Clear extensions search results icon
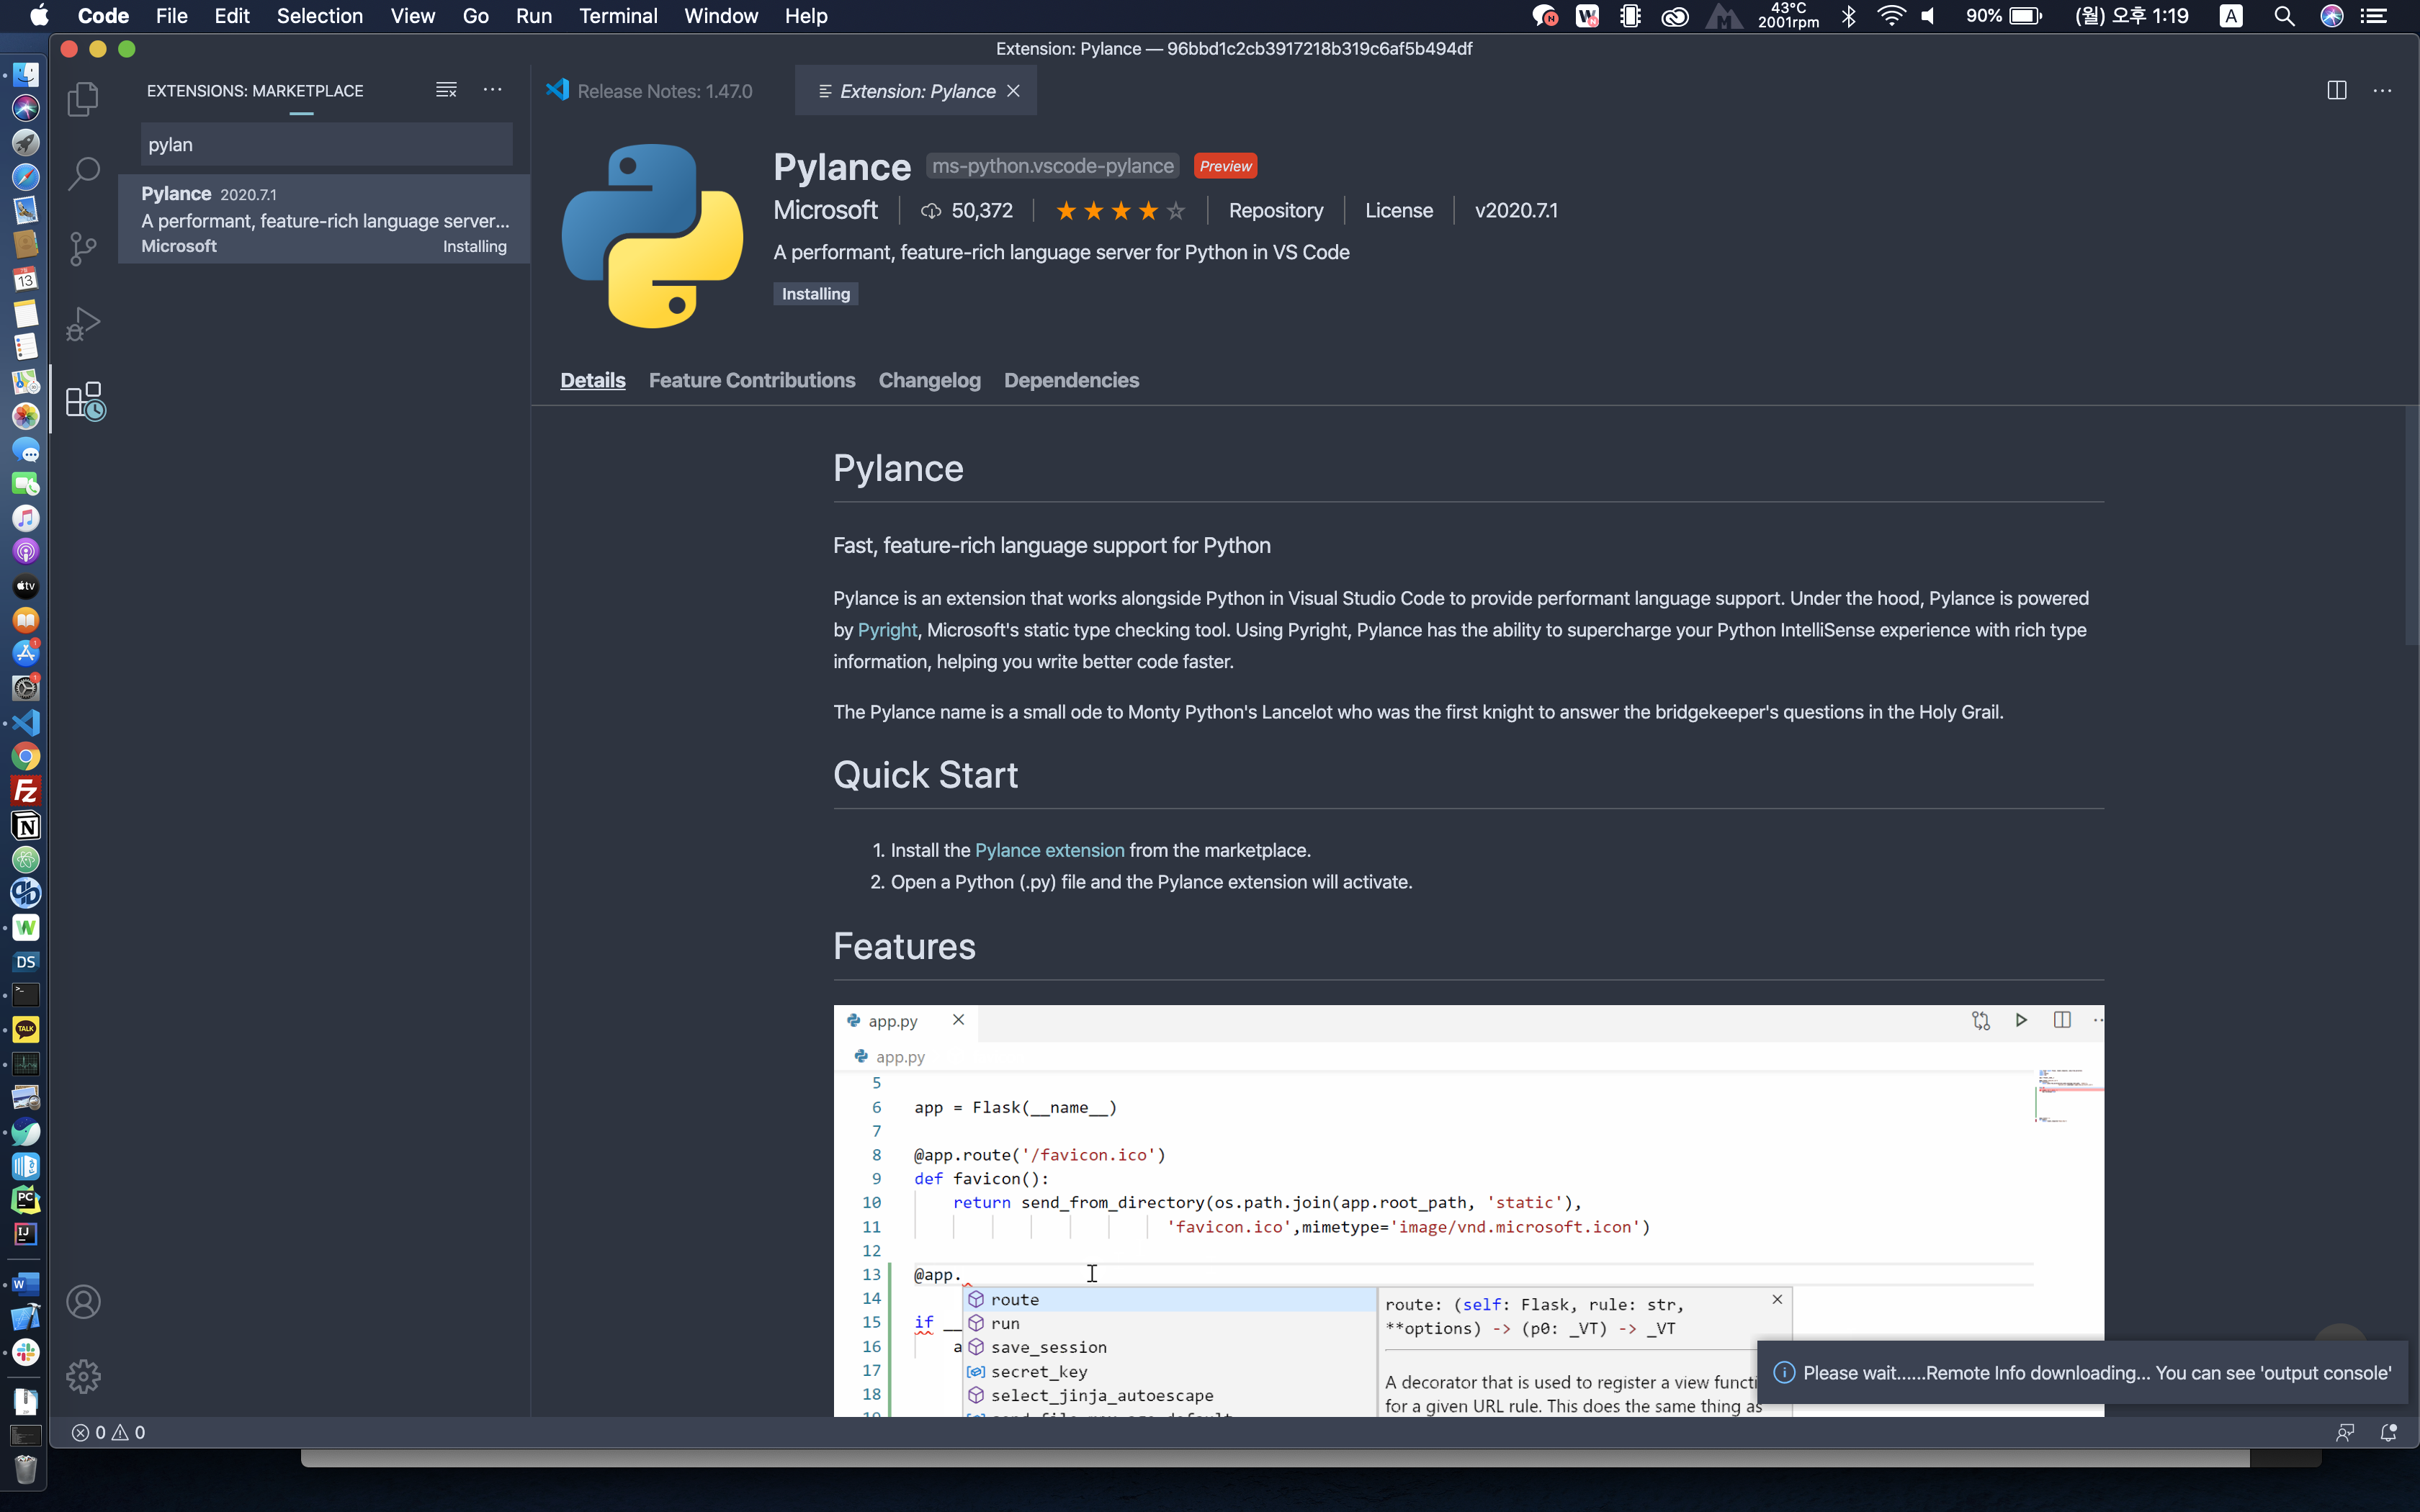This screenshot has height=1512, width=2420. (x=446, y=90)
